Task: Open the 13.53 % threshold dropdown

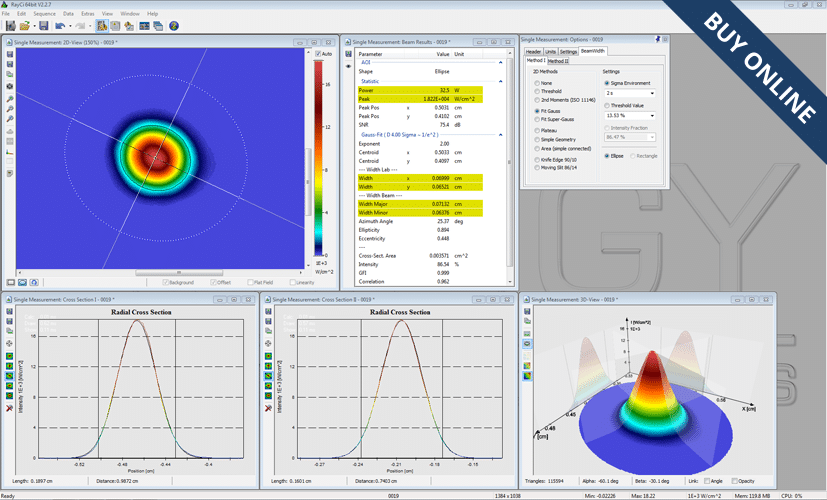Action: (x=630, y=116)
